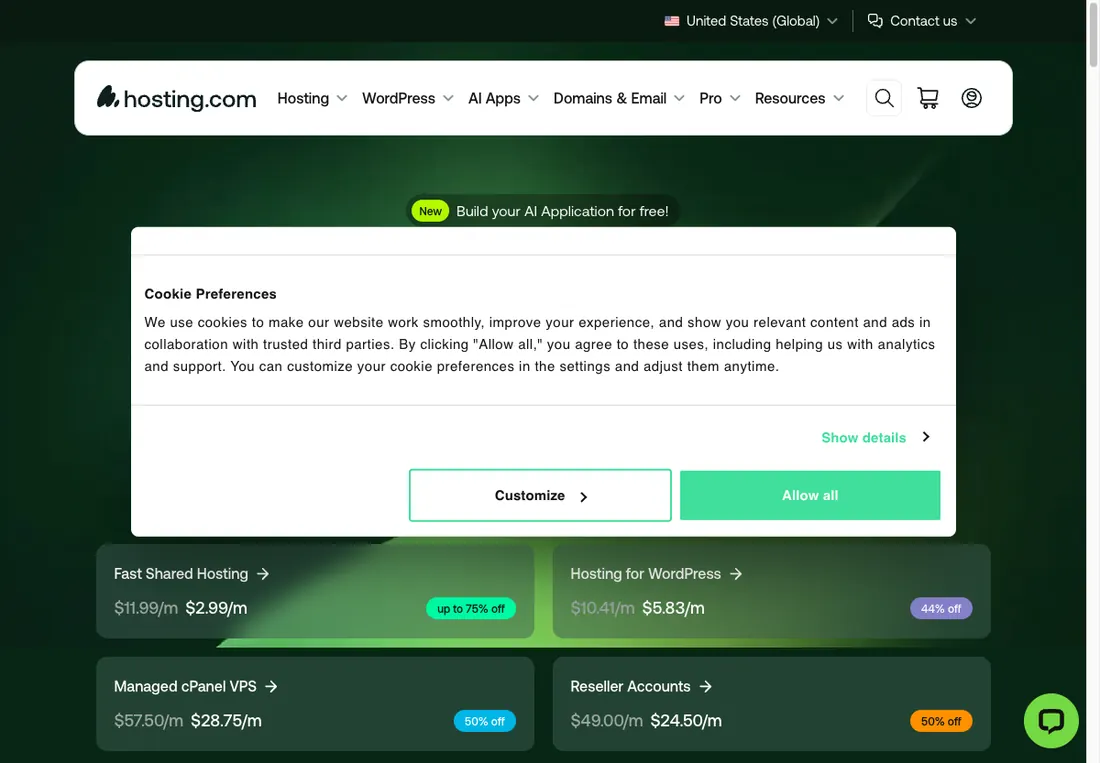
Task: Open the search magnifier icon
Action: (884, 98)
